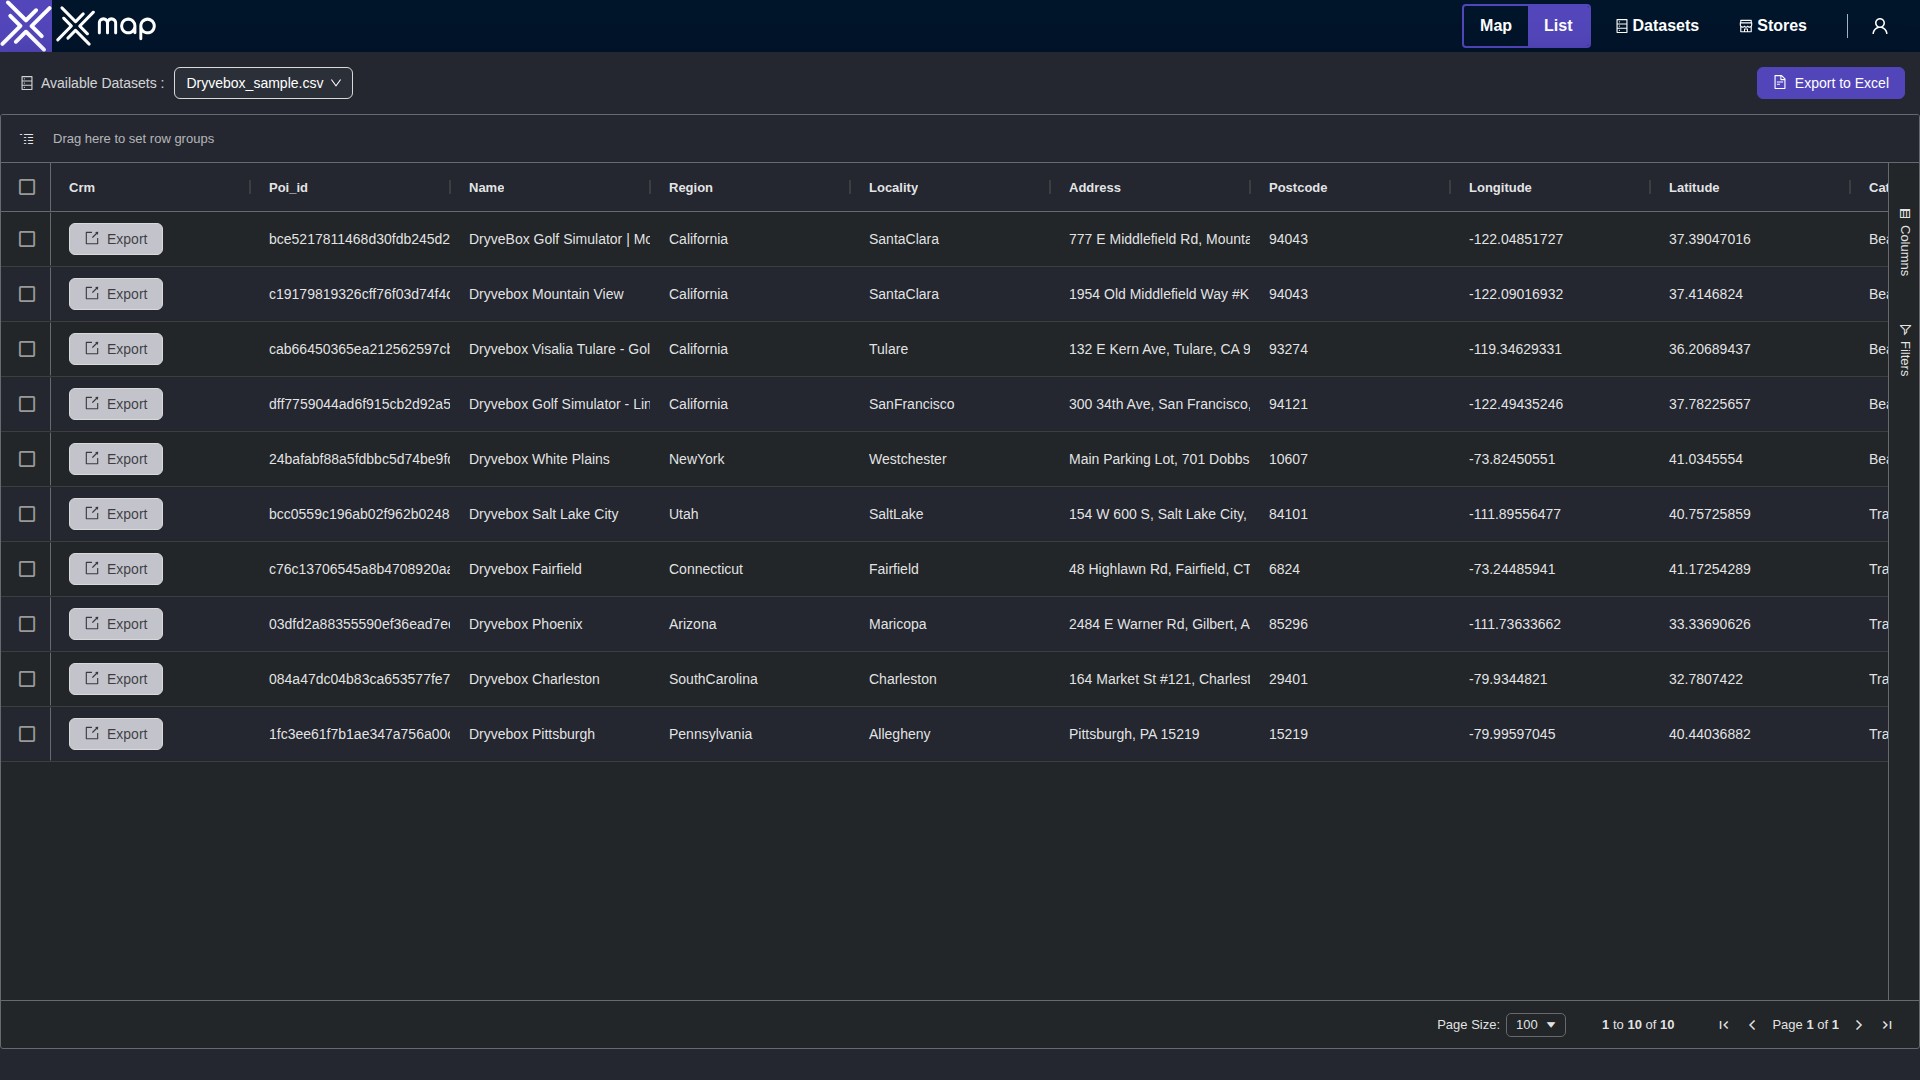Click the XMap logo

click(78, 26)
